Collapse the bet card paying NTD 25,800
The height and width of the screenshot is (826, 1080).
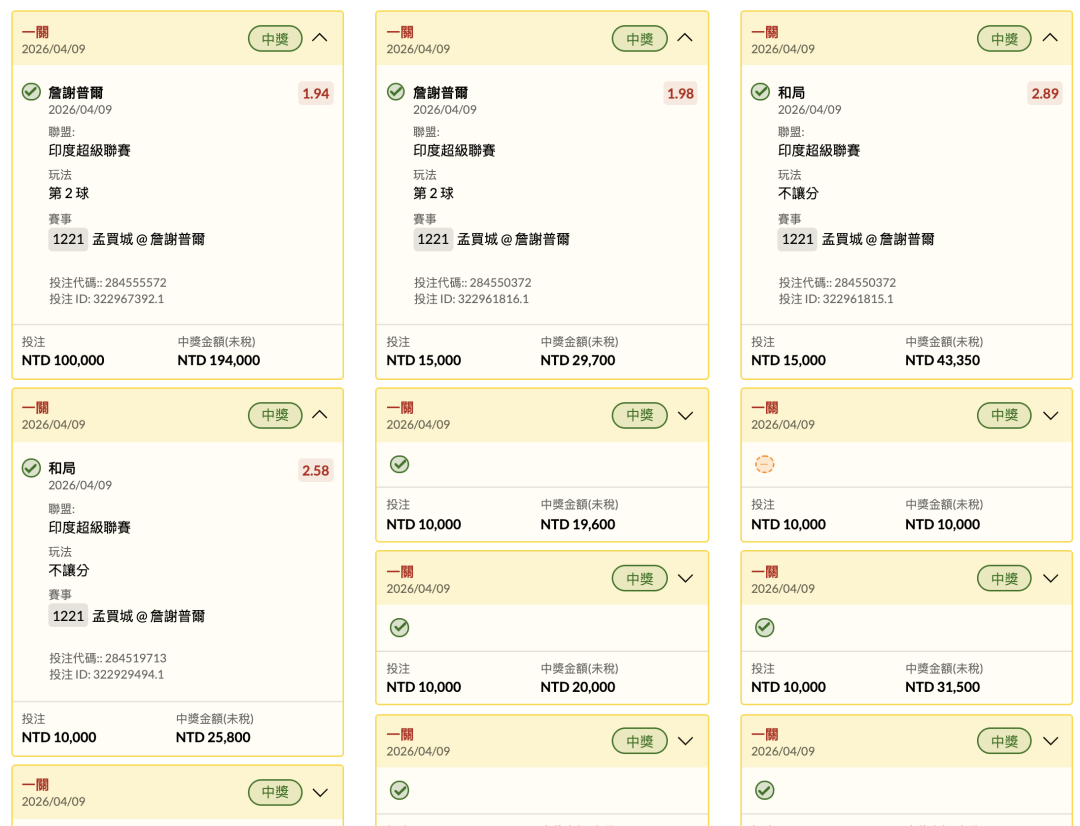coord(320,415)
